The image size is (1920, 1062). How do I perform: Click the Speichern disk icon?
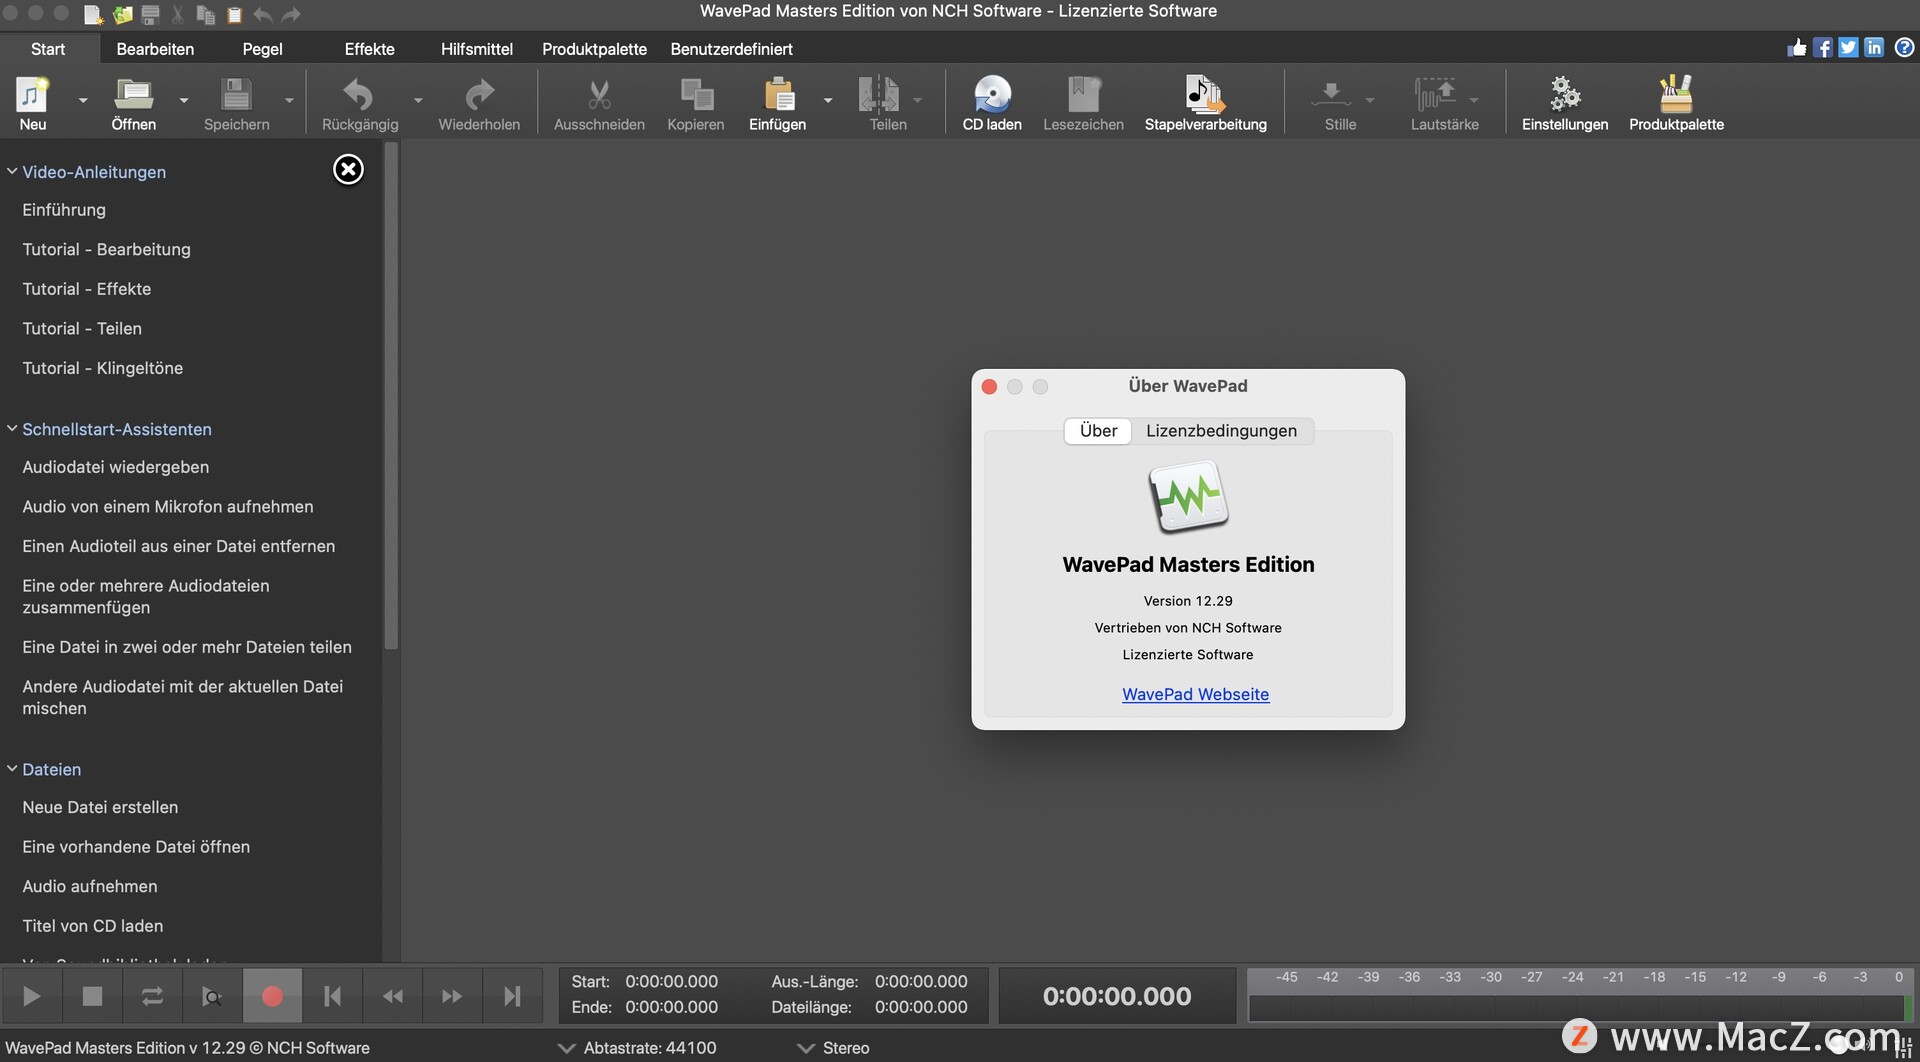[236, 94]
